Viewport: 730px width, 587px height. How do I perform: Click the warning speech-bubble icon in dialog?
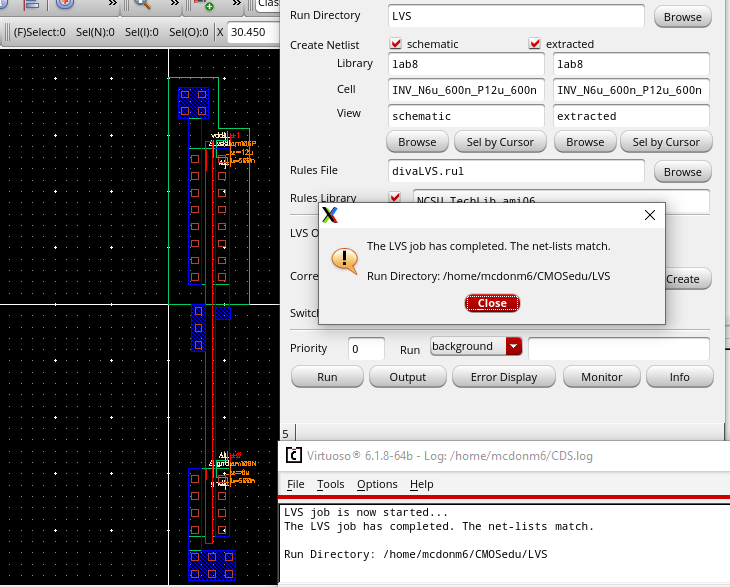(x=344, y=260)
